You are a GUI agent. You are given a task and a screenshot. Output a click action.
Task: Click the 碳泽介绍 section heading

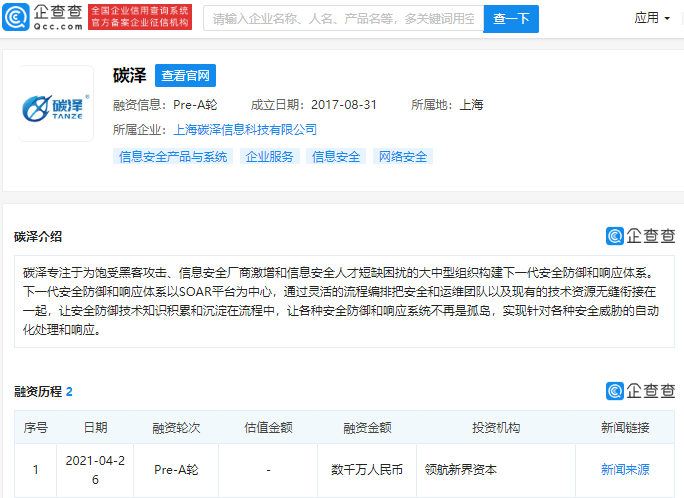click(38, 237)
